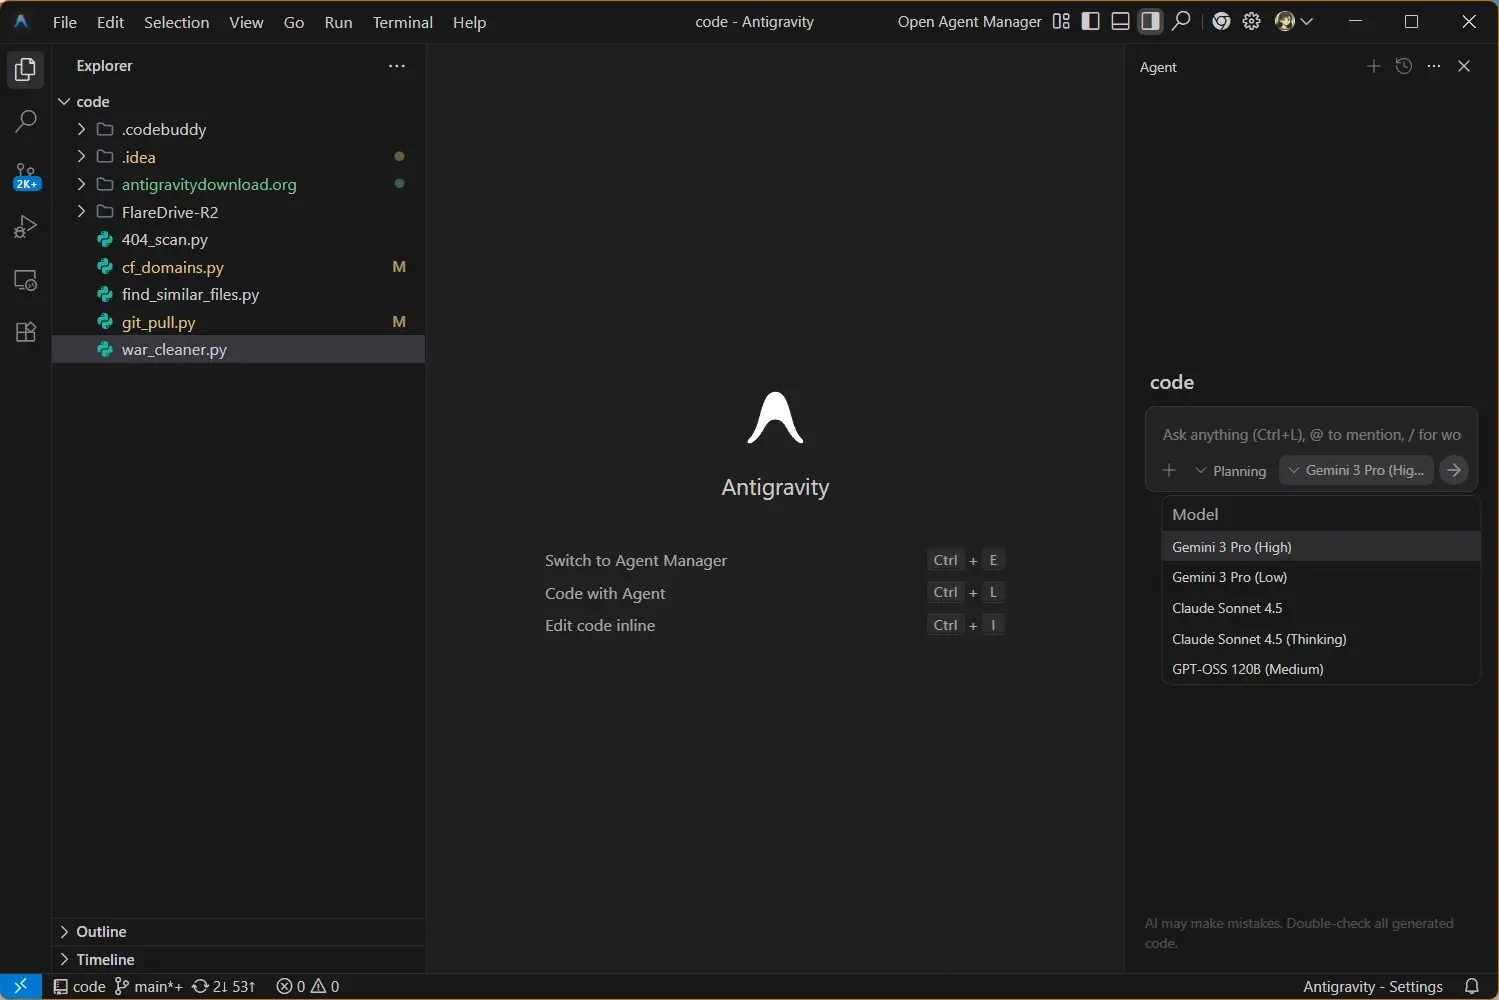Open account dropdown arrow beside avatar

pos(1306,21)
